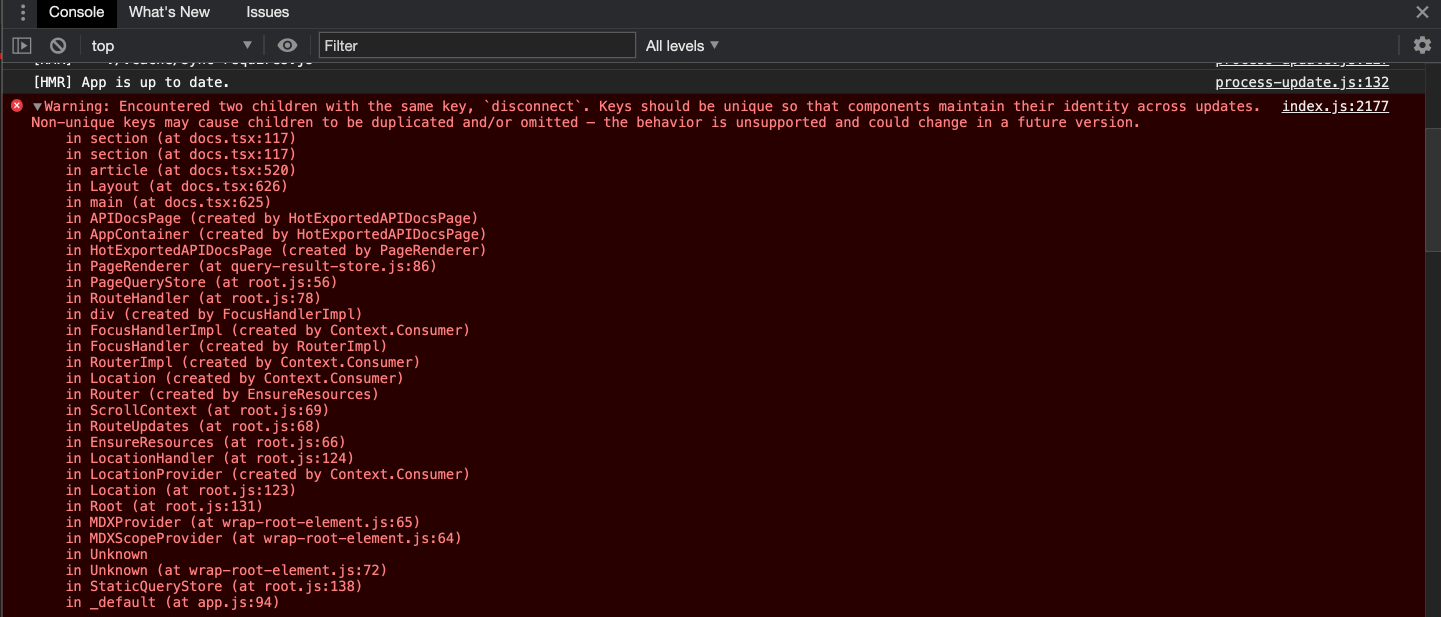
Task: Click 'in EnsureResources (at root.js:66)' line
Action: (206, 442)
